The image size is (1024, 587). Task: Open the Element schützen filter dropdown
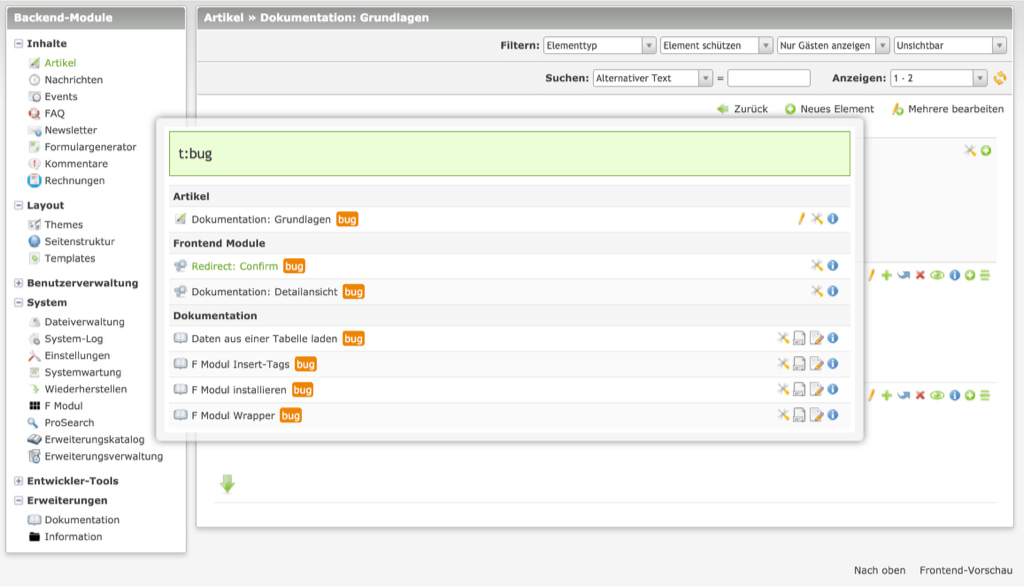click(716, 45)
